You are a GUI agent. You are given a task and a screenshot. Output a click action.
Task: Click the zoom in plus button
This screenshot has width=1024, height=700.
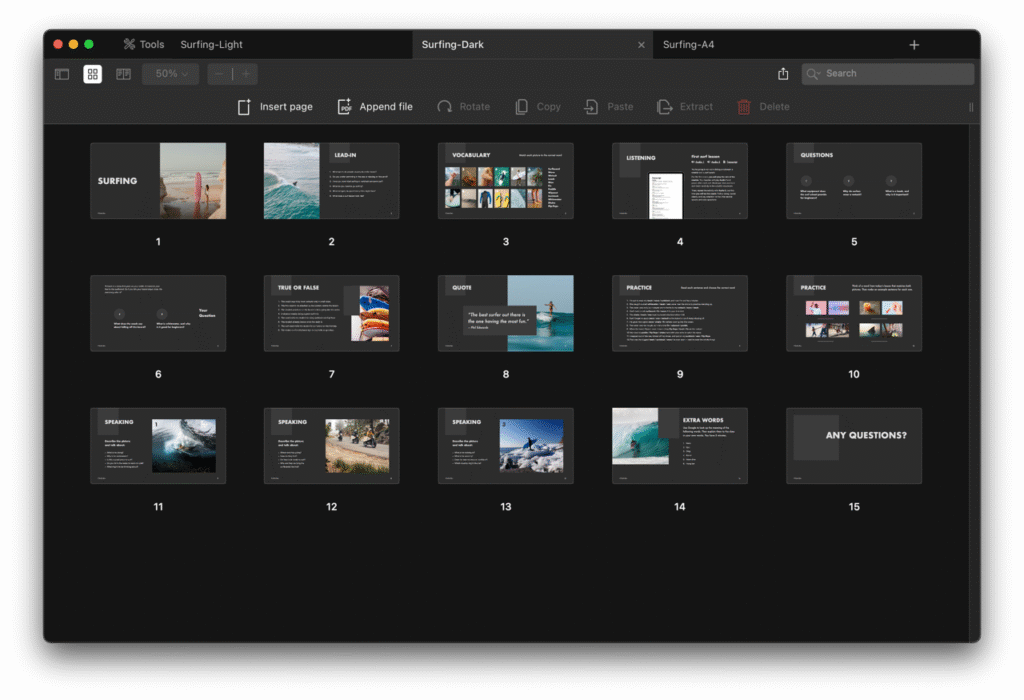(245, 74)
